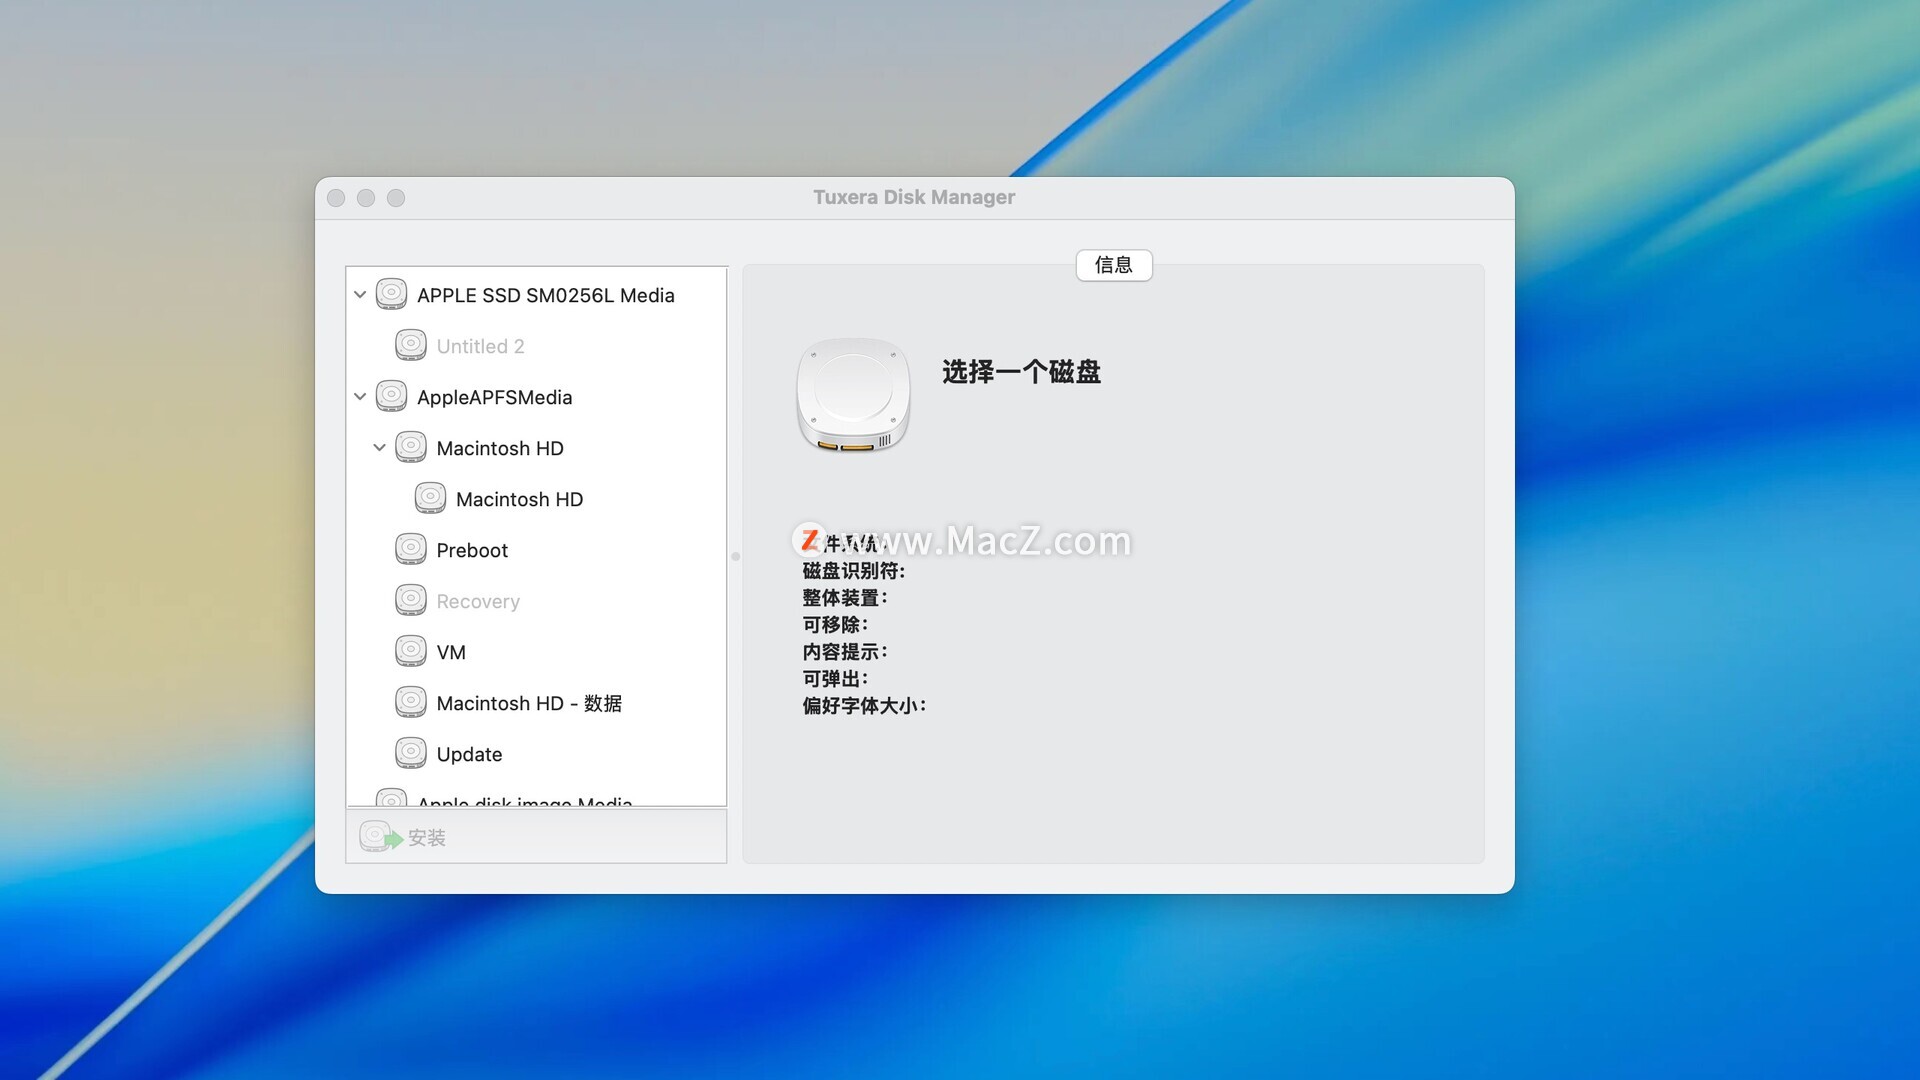Collapse the parent Macintosh HD container chevron
The height and width of the screenshot is (1080, 1920).
(x=379, y=448)
